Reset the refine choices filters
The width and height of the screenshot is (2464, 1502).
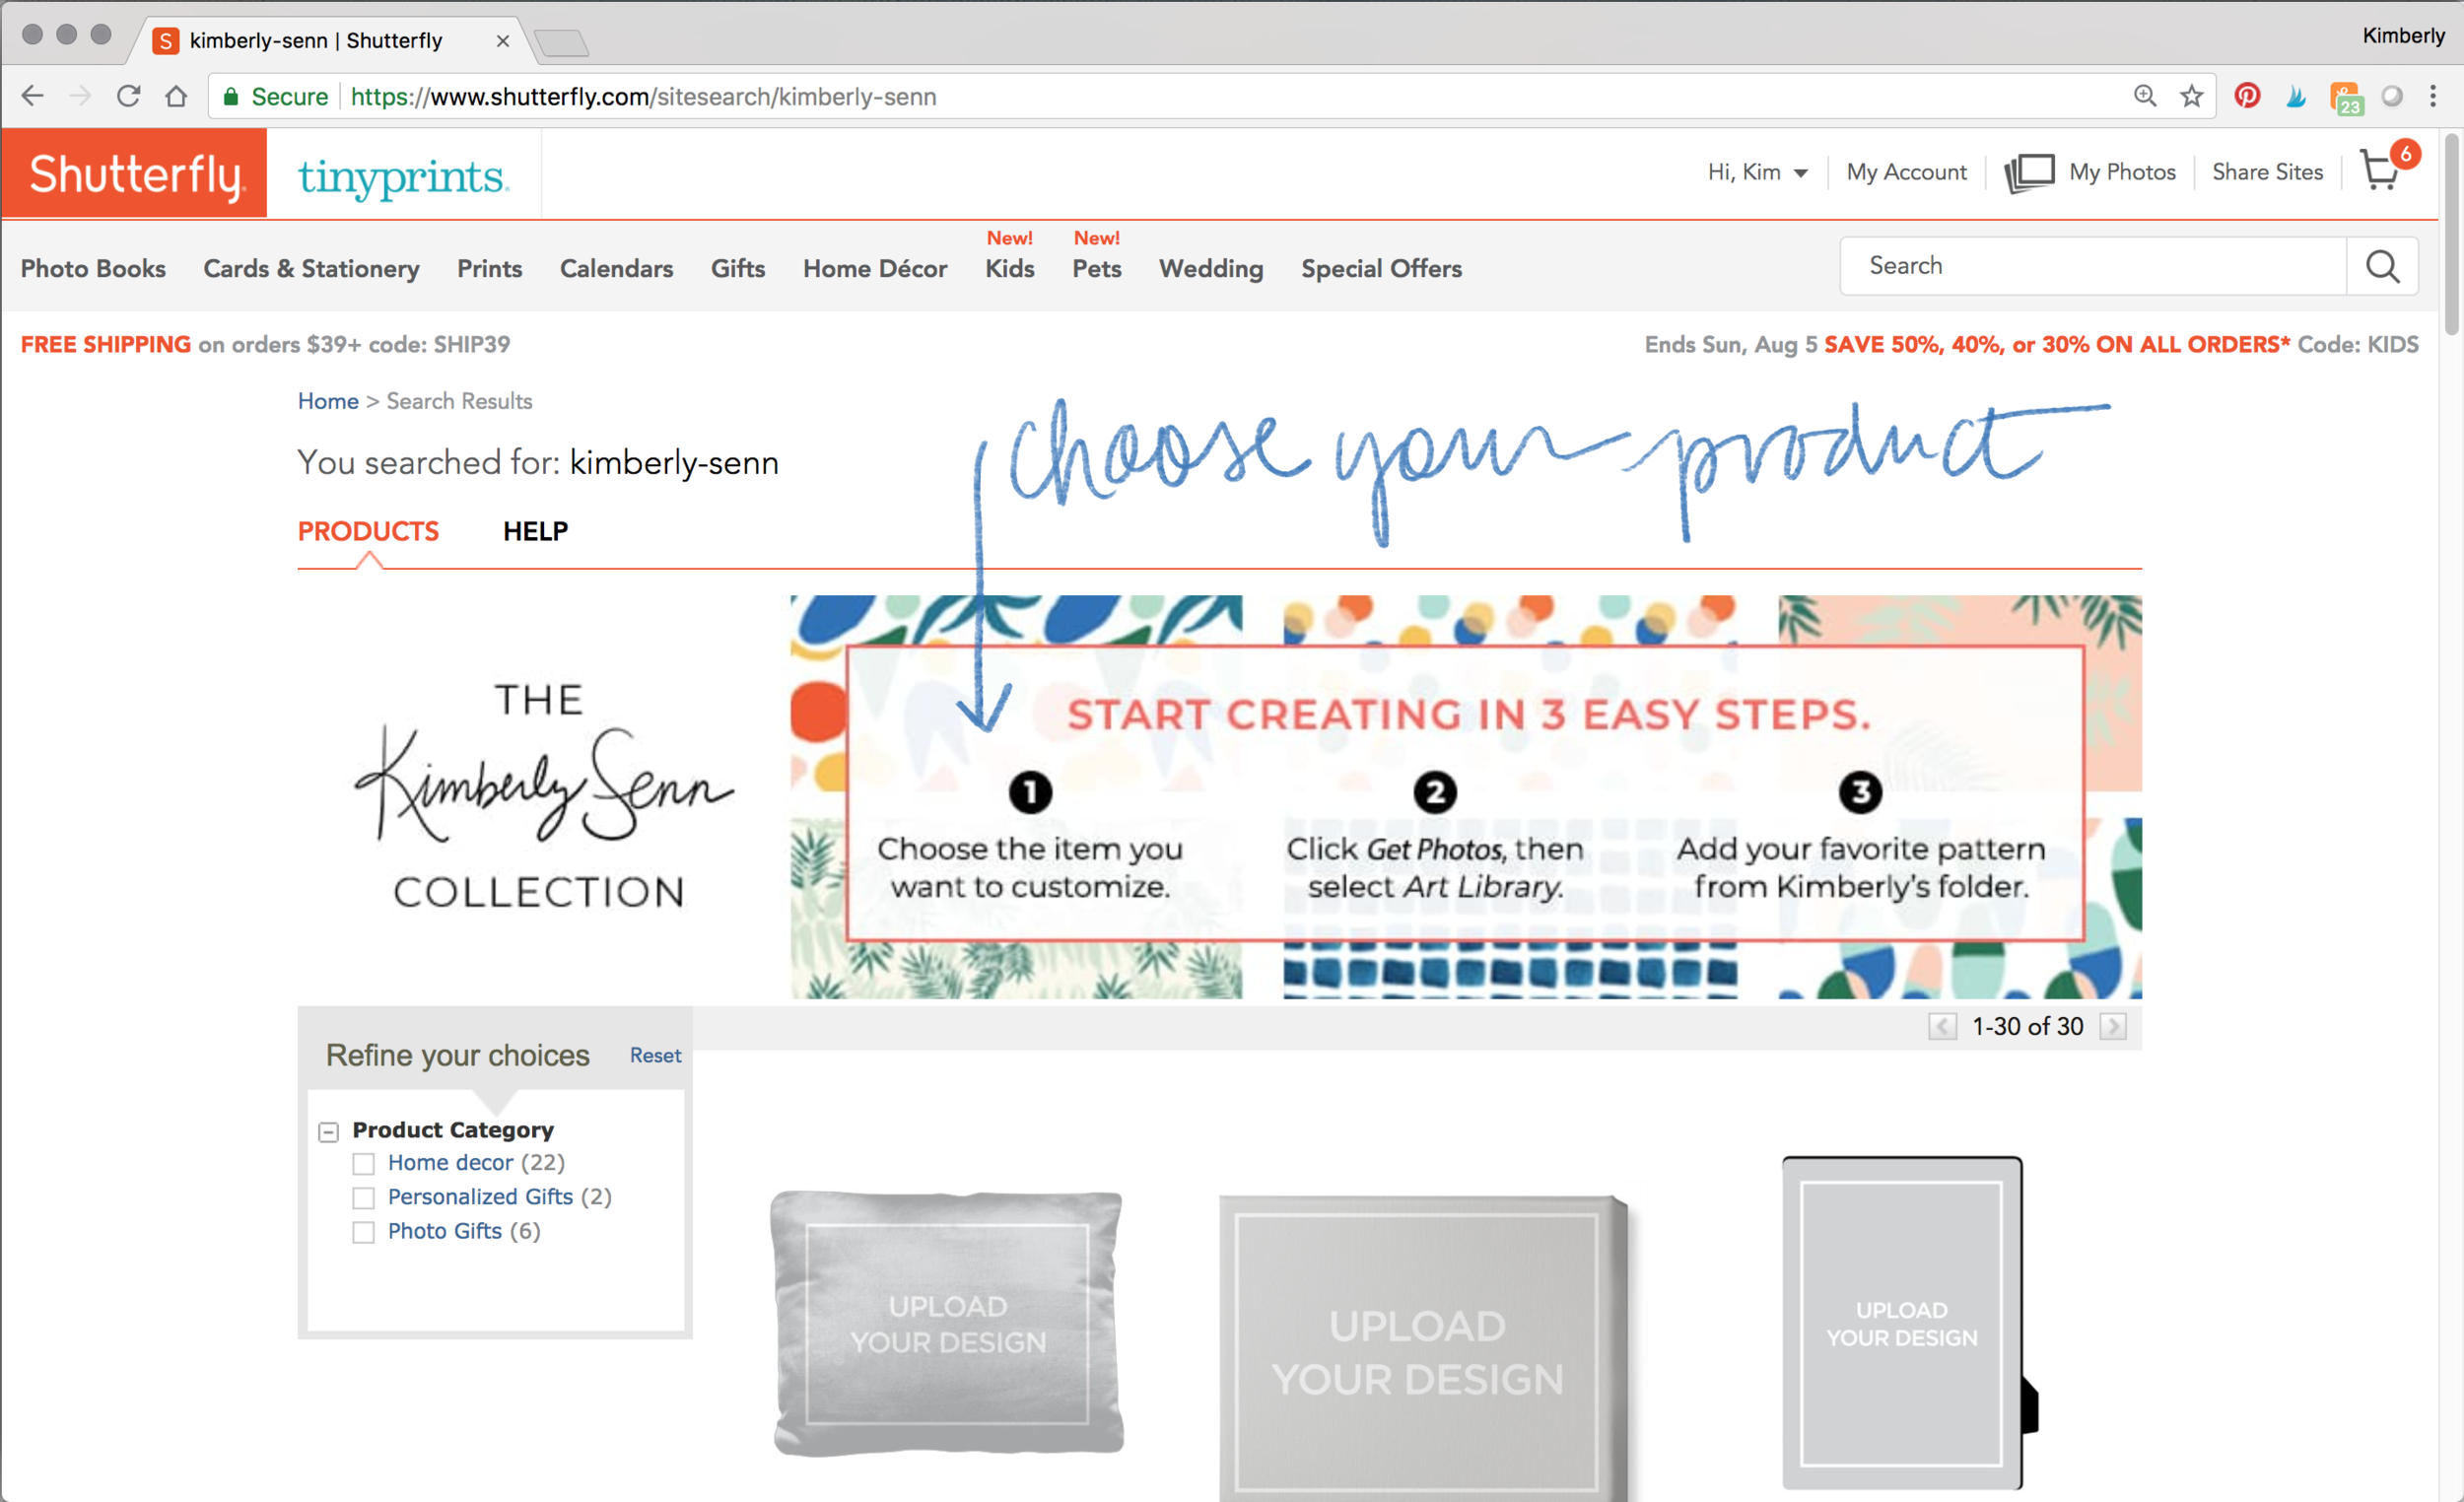coord(655,1055)
